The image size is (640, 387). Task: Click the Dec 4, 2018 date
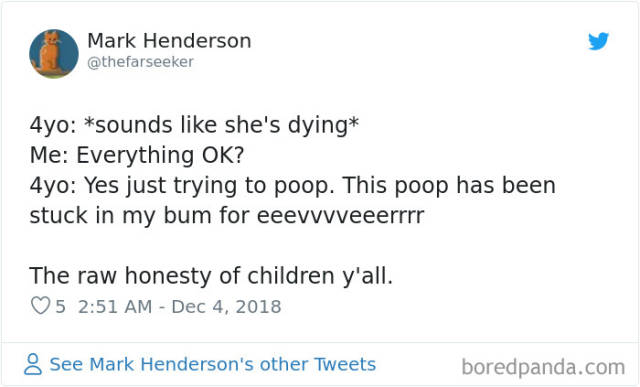(226, 307)
